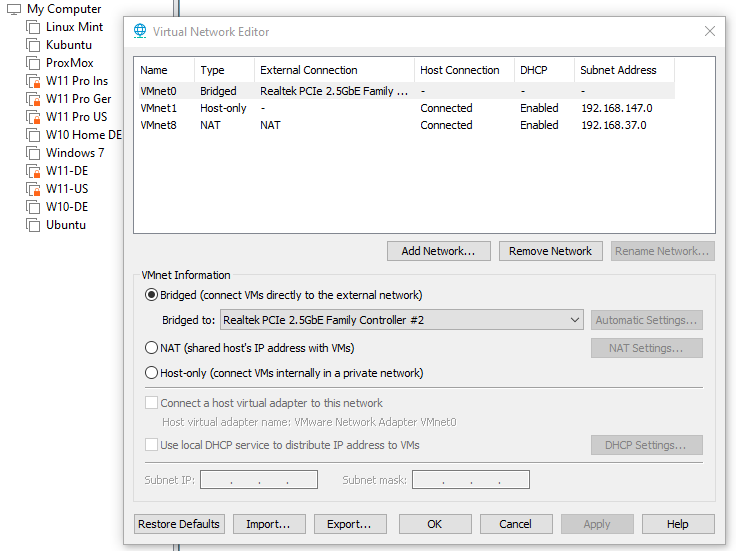Select Windows 7 in the library

coord(75,153)
